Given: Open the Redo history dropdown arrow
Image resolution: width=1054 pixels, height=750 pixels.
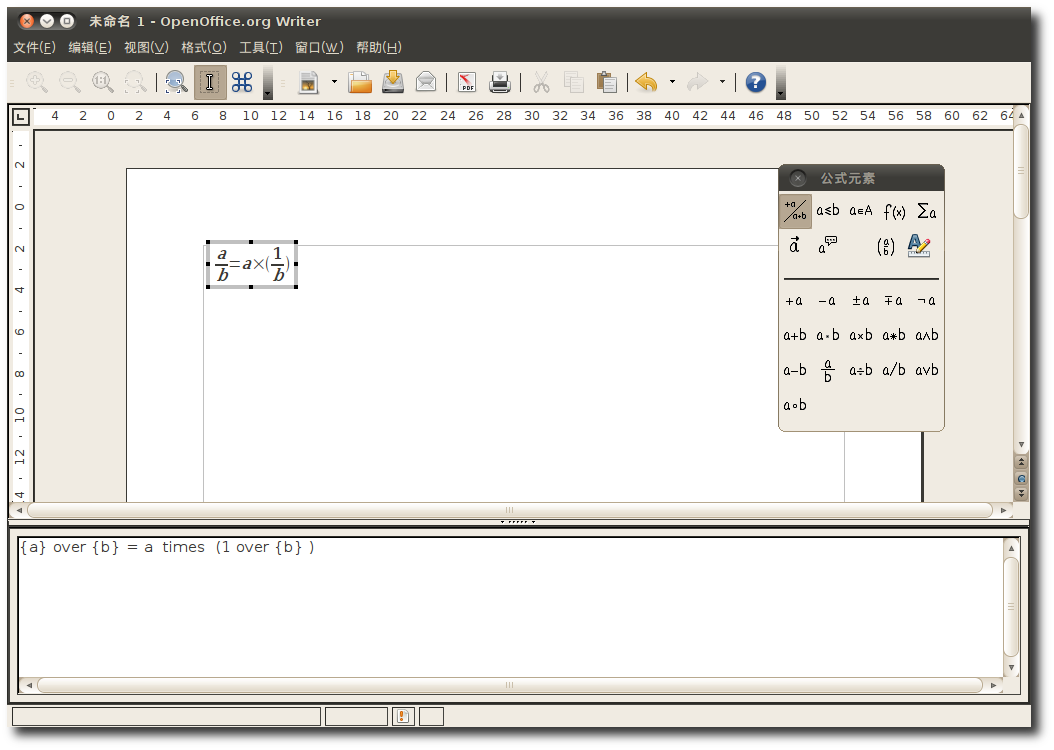Looking at the screenshot, I should tap(722, 83).
